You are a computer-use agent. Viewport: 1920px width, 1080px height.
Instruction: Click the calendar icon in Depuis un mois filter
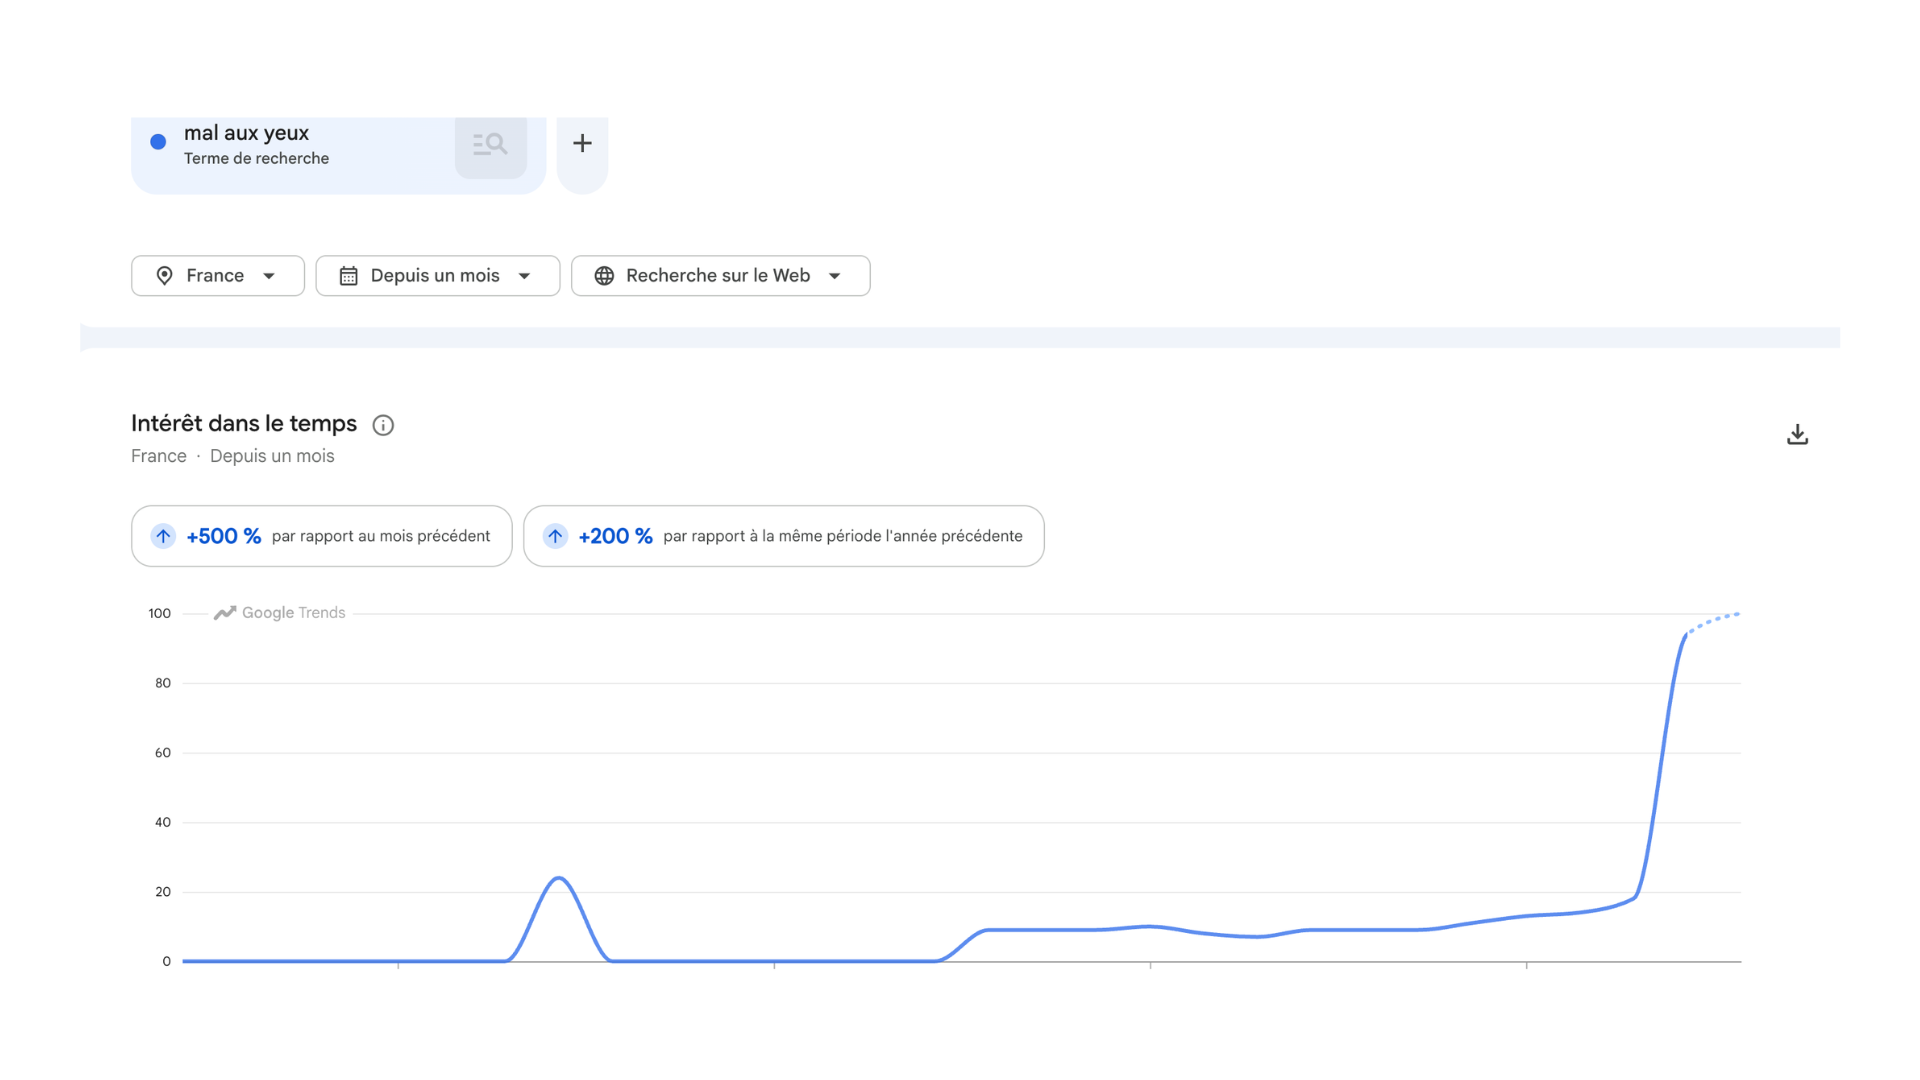tap(348, 276)
